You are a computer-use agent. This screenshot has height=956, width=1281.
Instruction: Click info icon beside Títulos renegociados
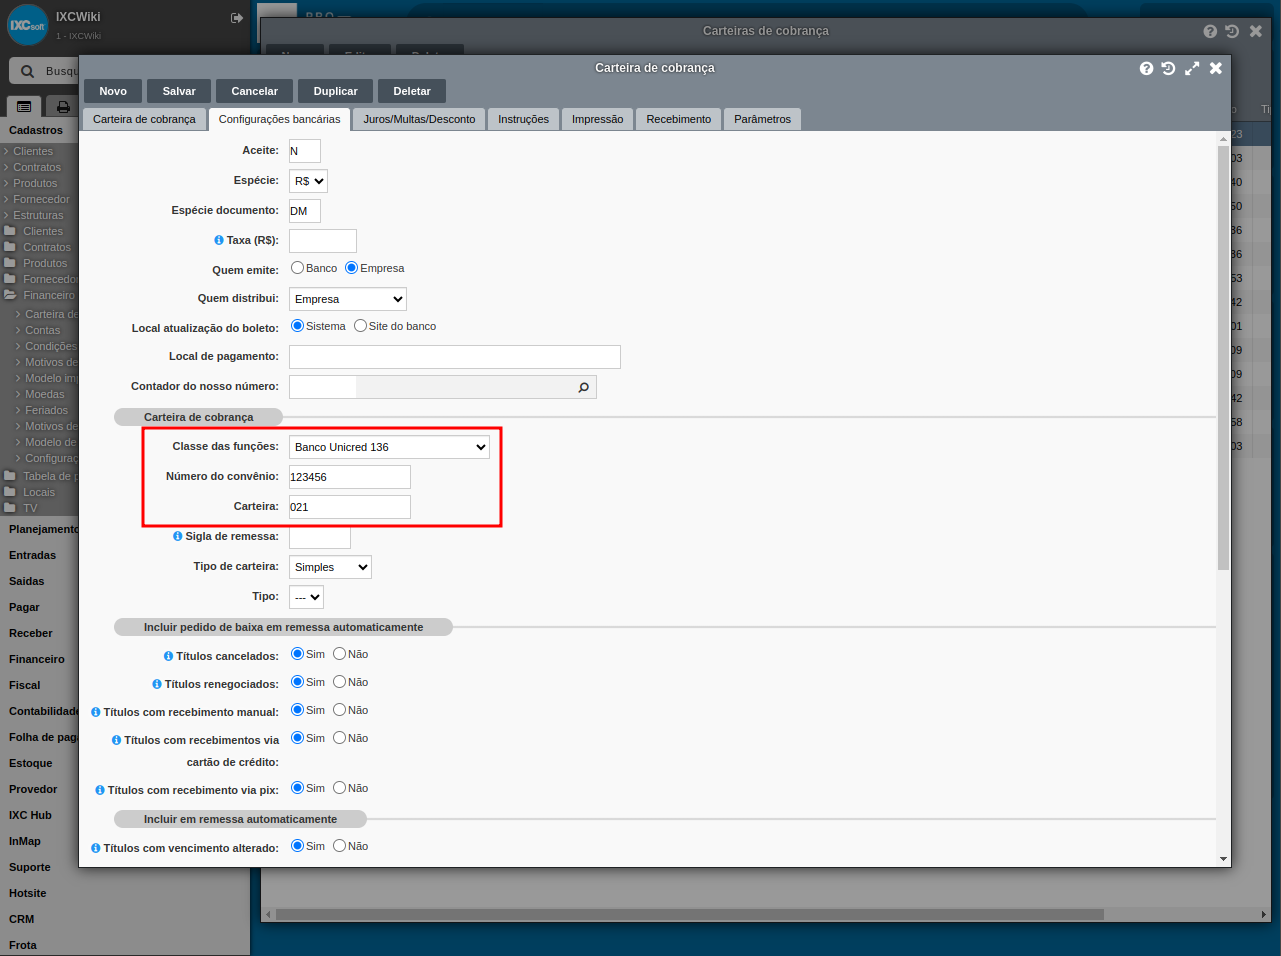point(157,684)
